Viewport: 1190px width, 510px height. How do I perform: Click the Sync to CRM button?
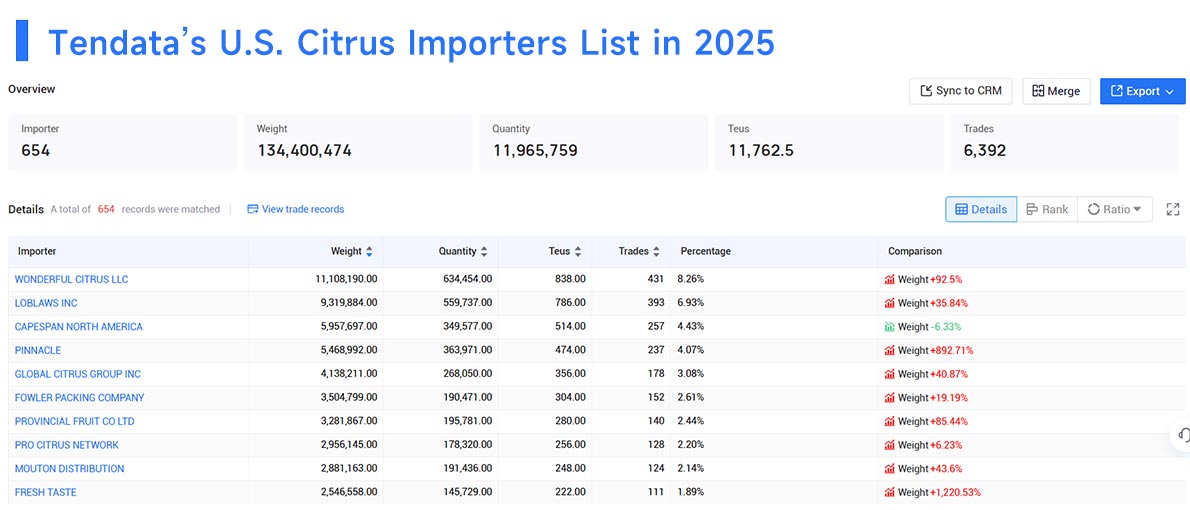961,91
